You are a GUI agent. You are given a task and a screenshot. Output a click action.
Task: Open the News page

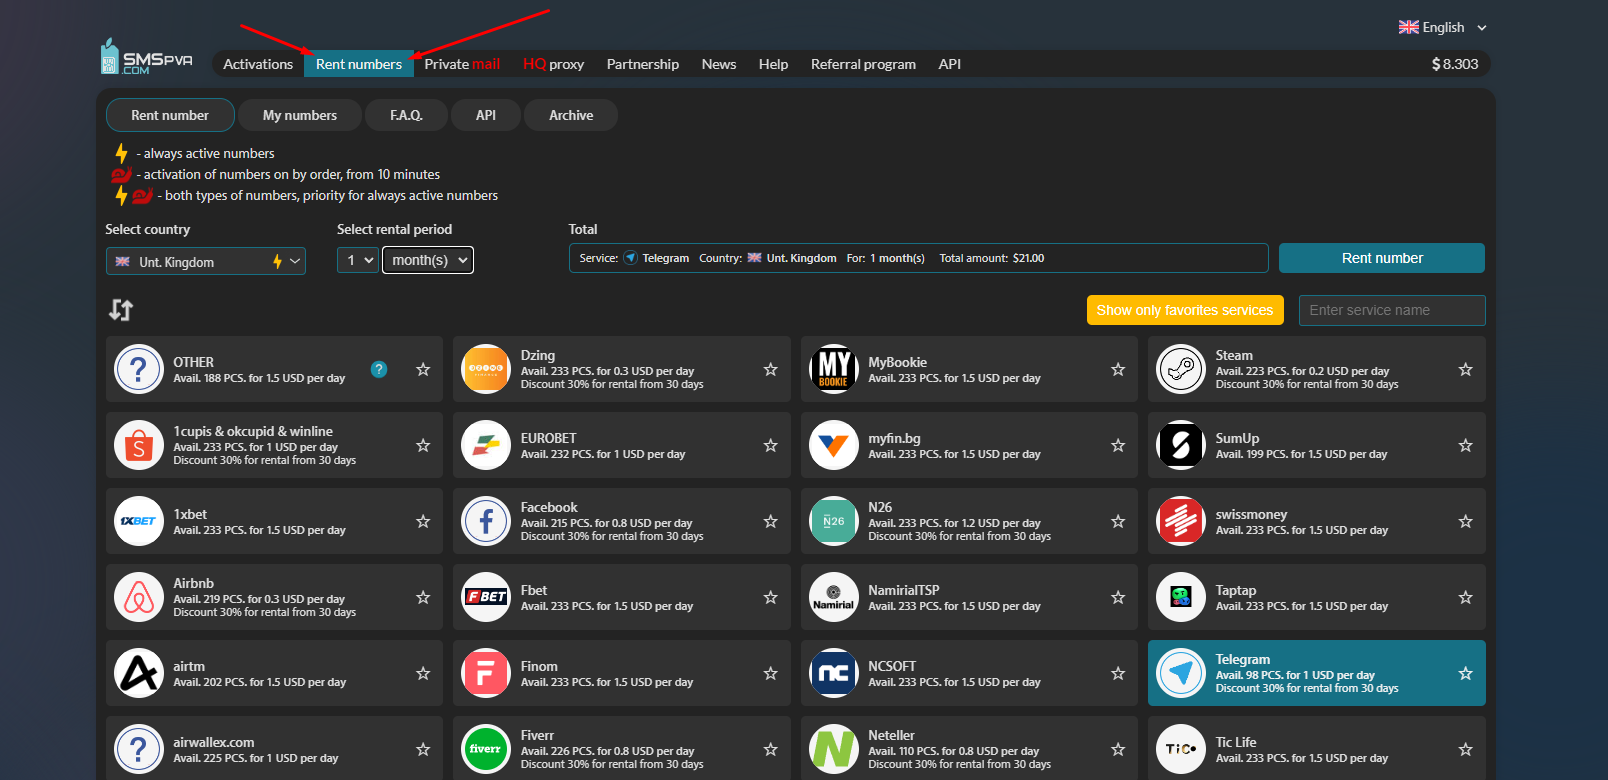pos(719,64)
